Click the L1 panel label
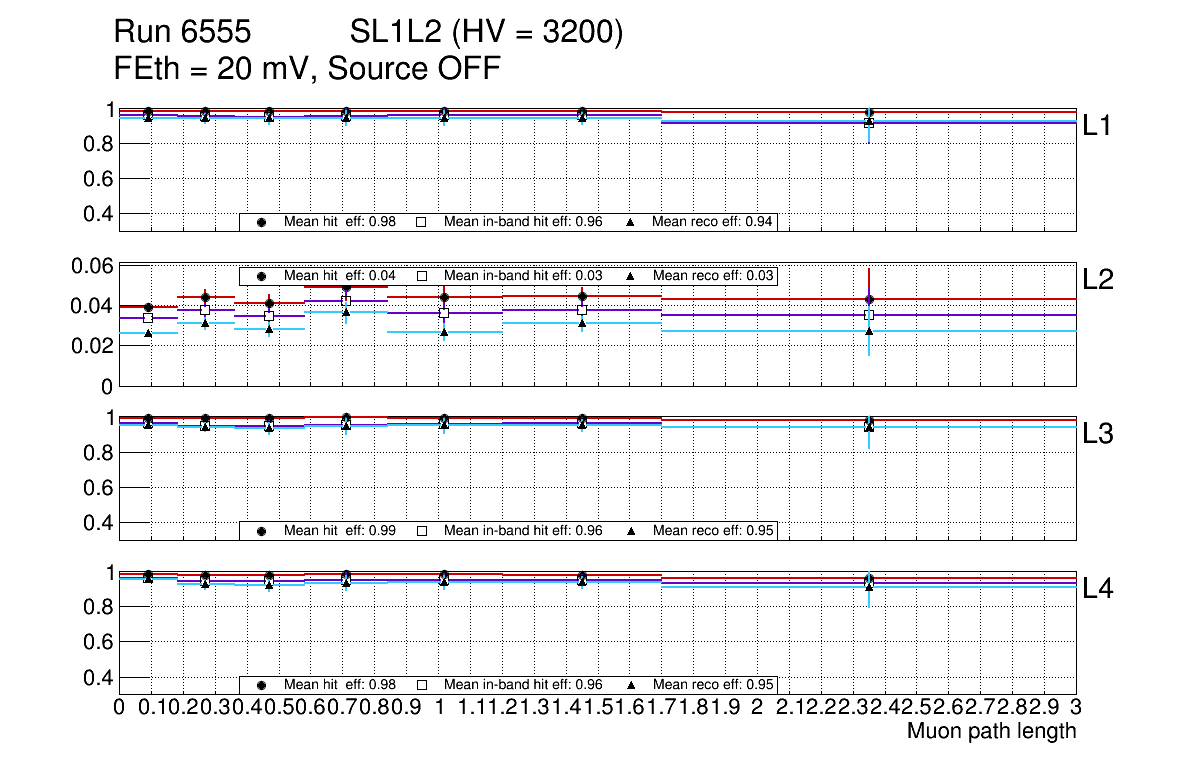The width and height of the screenshot is (1196, 772). [1098, 126]
